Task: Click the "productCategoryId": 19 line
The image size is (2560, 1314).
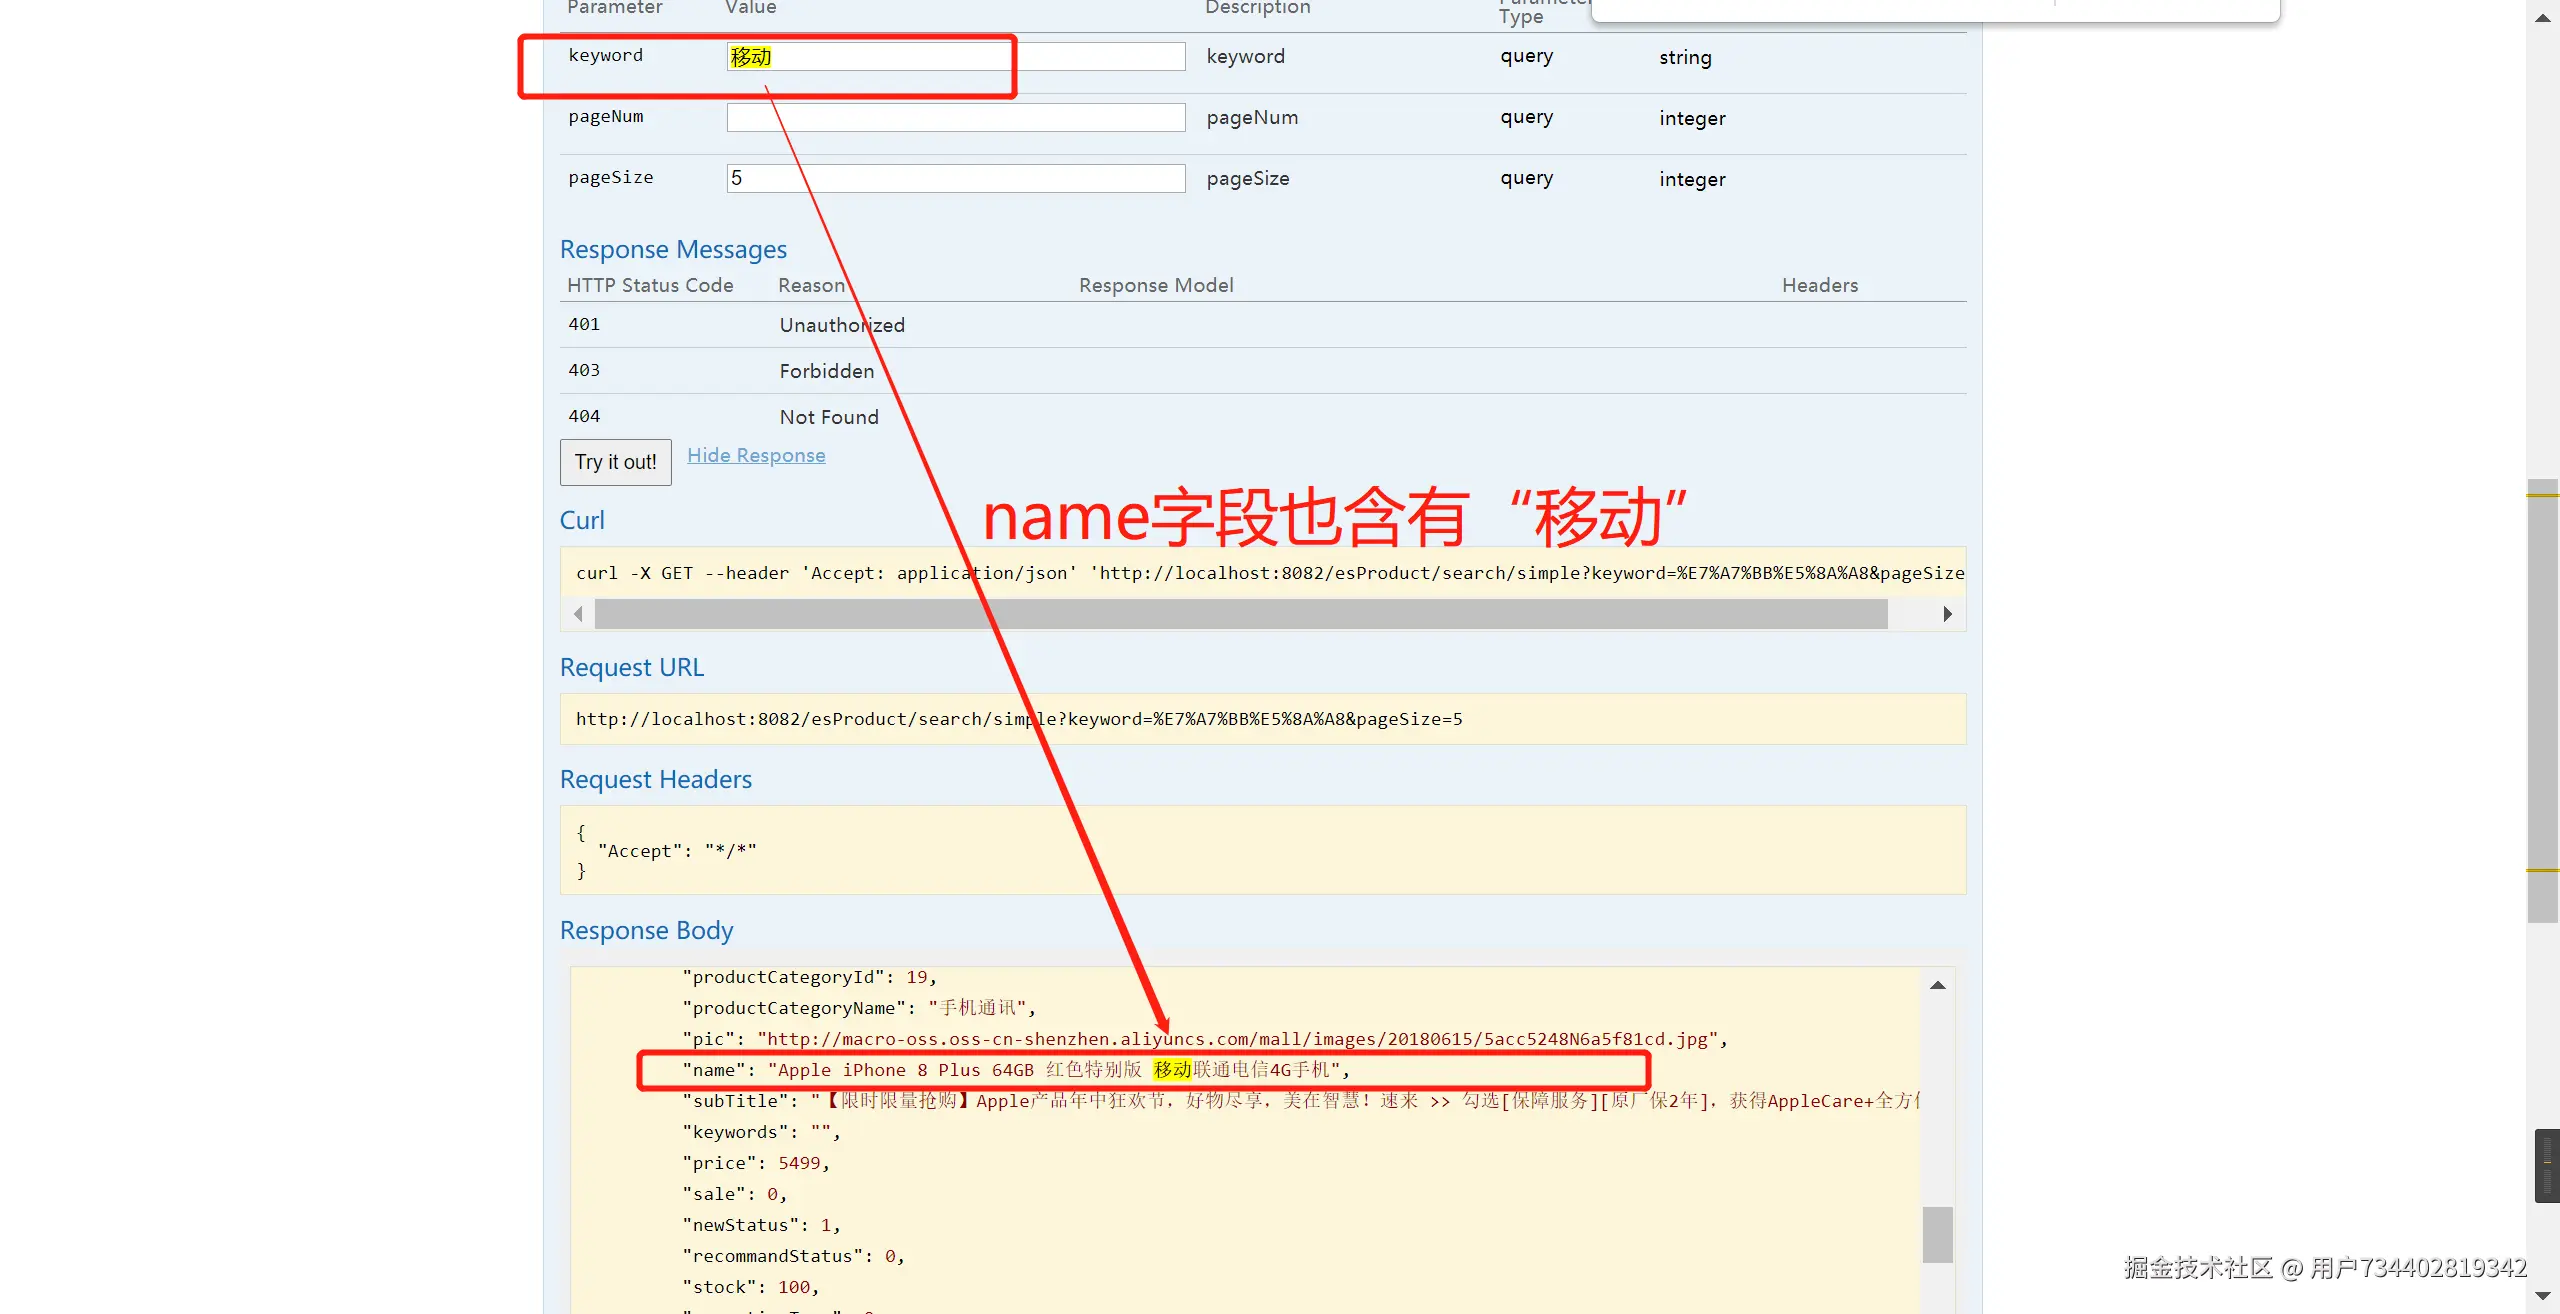Action: [810, 977]
